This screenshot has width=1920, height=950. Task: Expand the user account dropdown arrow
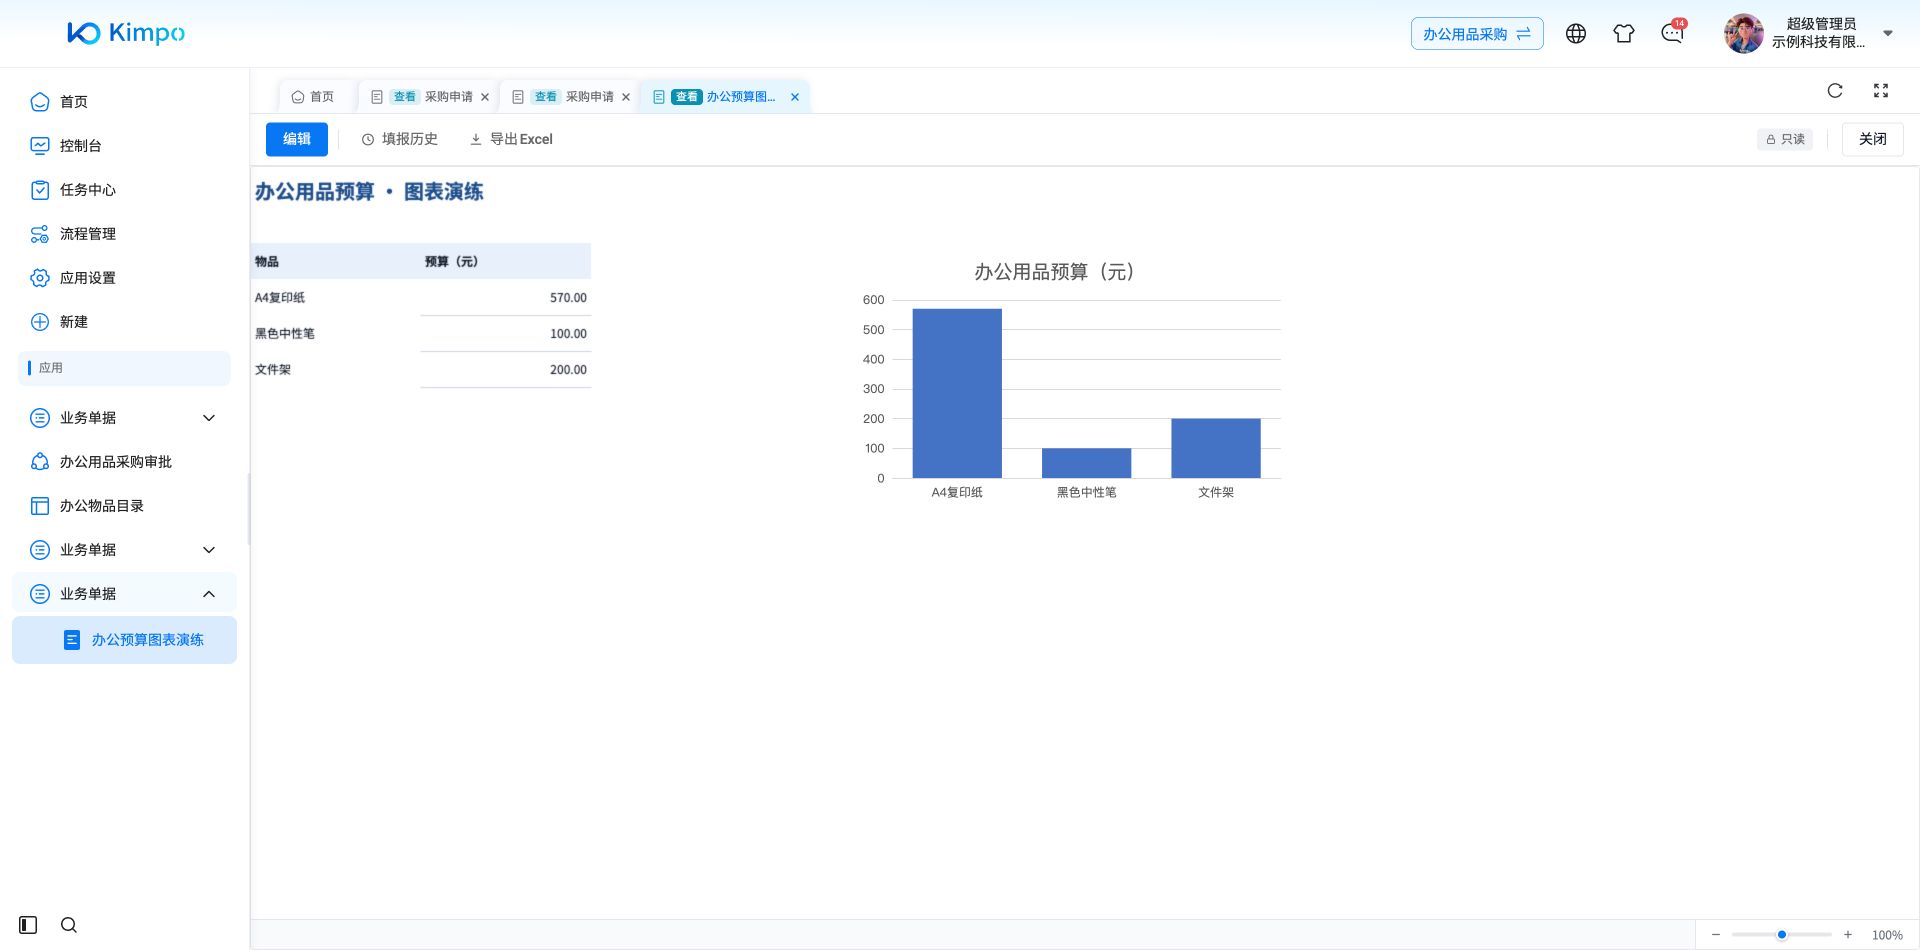[1888, 33]
